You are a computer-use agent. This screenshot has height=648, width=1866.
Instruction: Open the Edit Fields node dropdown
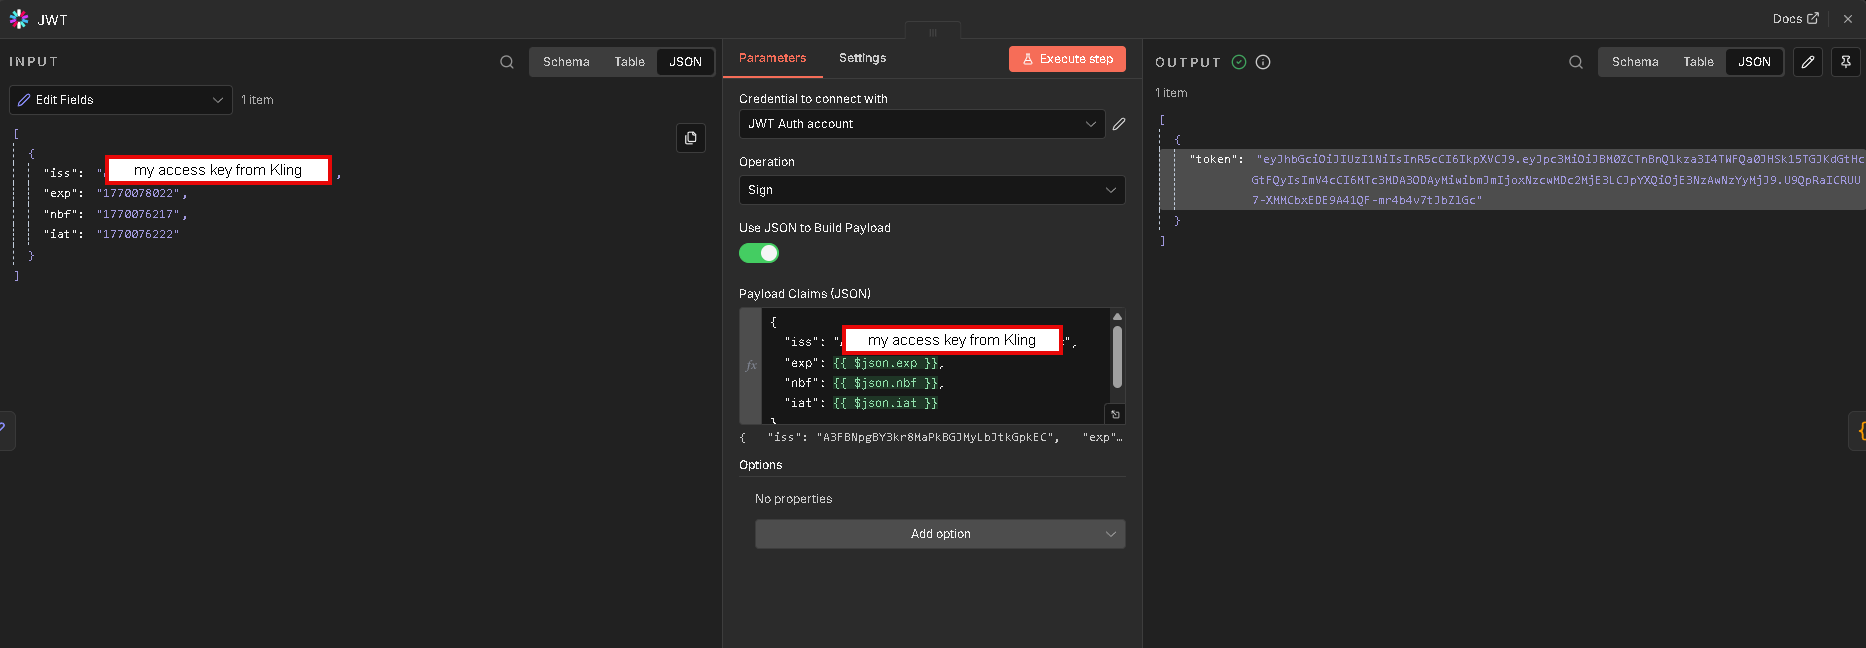pyautogui.click(x=121, y=100)
